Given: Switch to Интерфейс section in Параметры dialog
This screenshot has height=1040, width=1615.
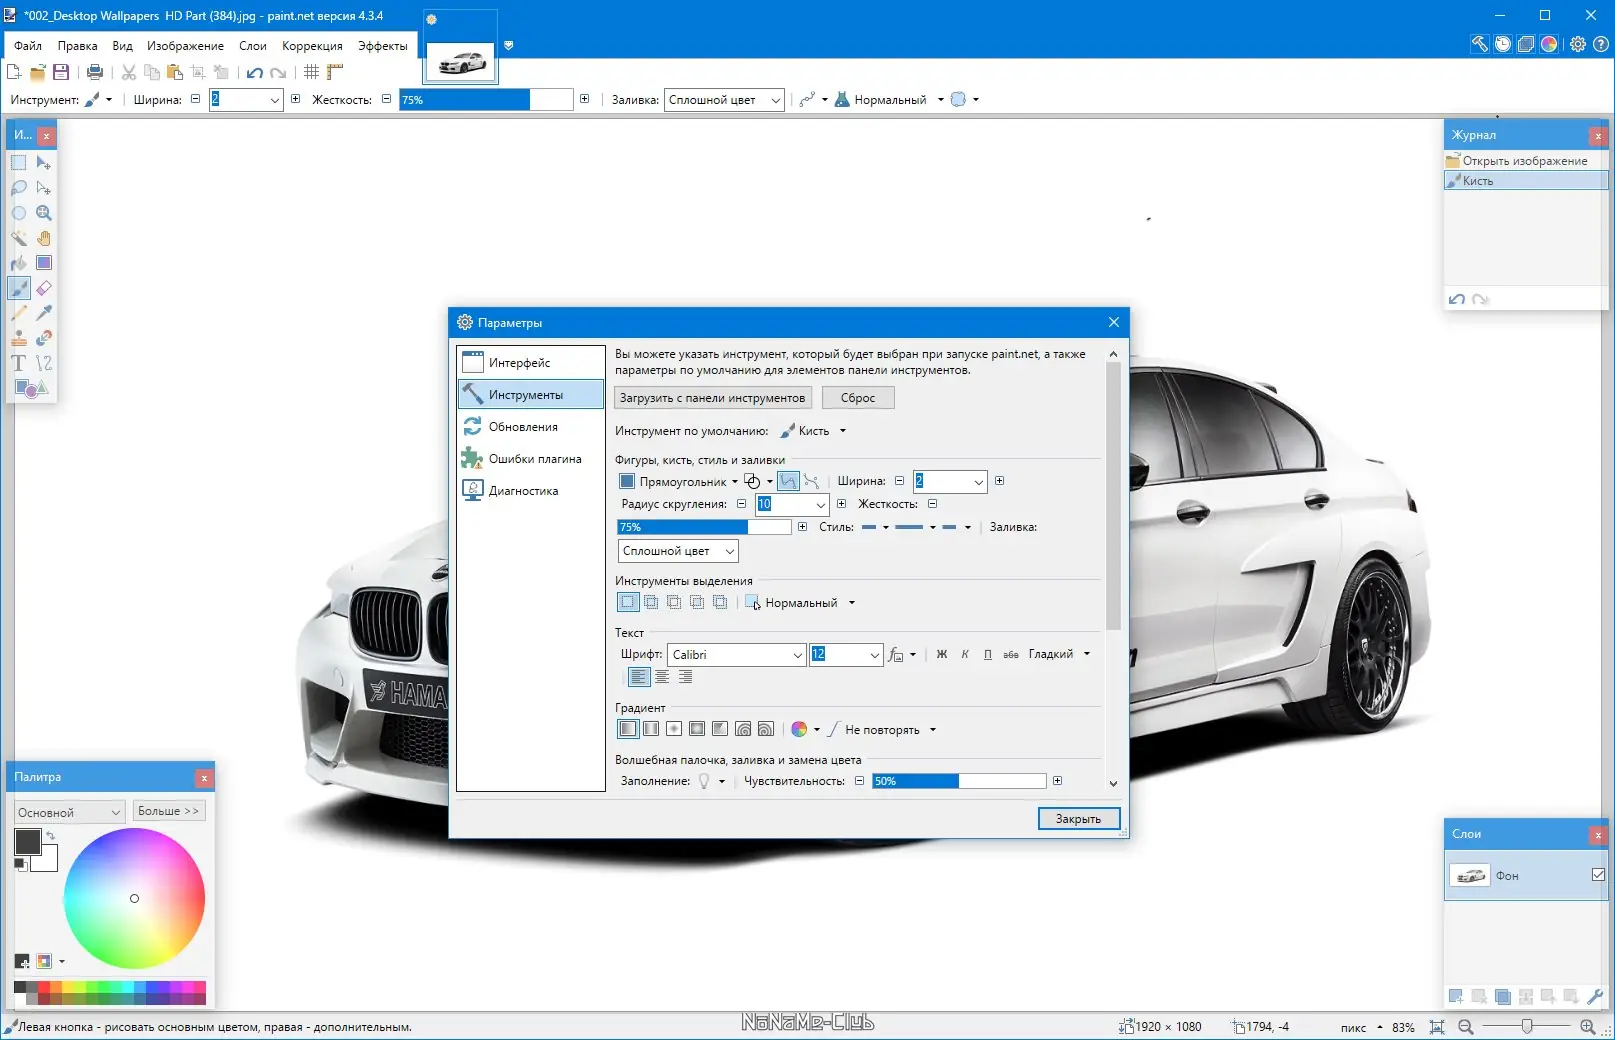Looking at the screenshot, I should [x=531, y=363].
